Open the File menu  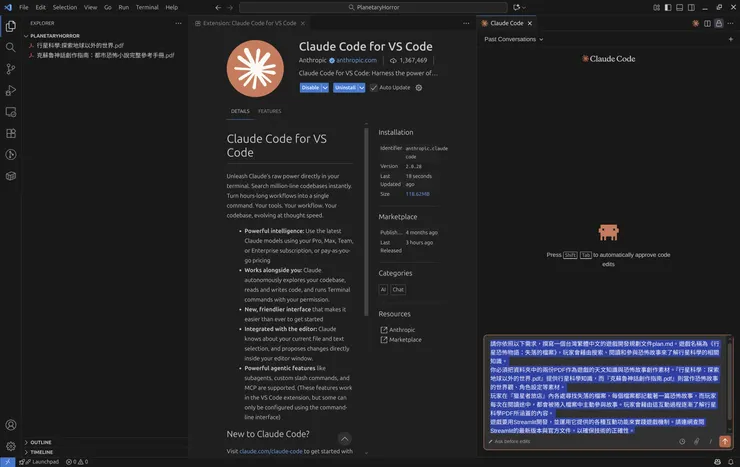[24, 7]
